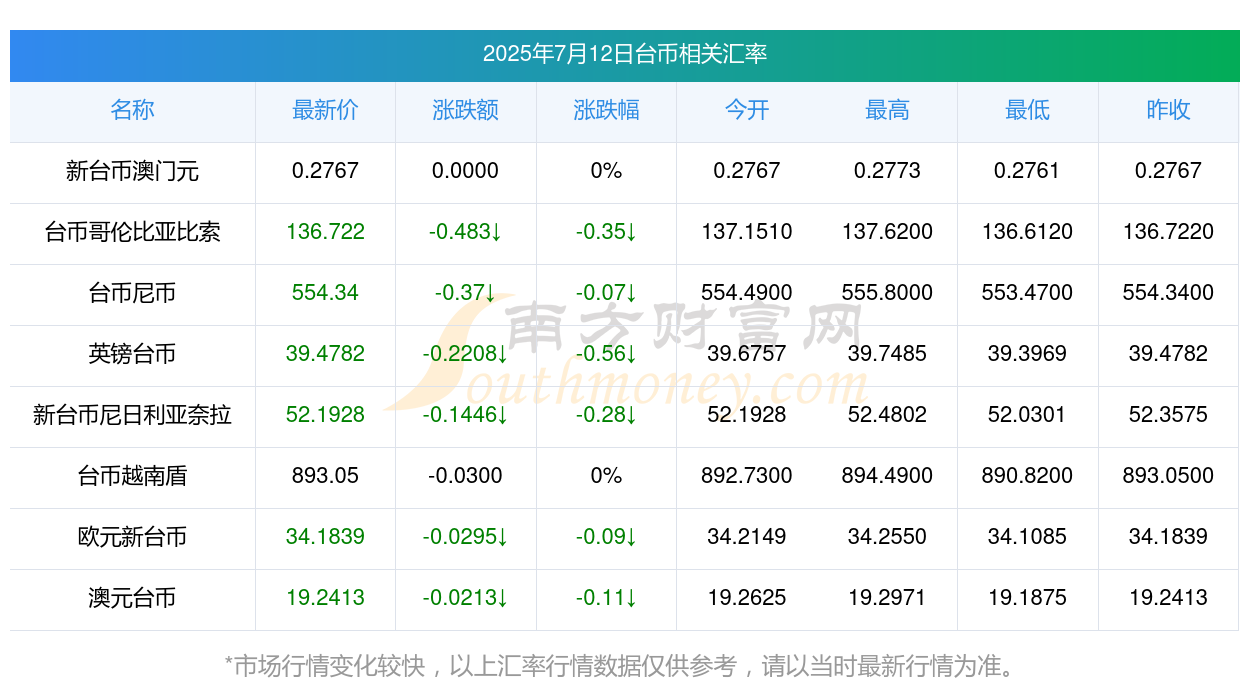
Task: Click change amount -0.0300
Action: coord(466,476)
